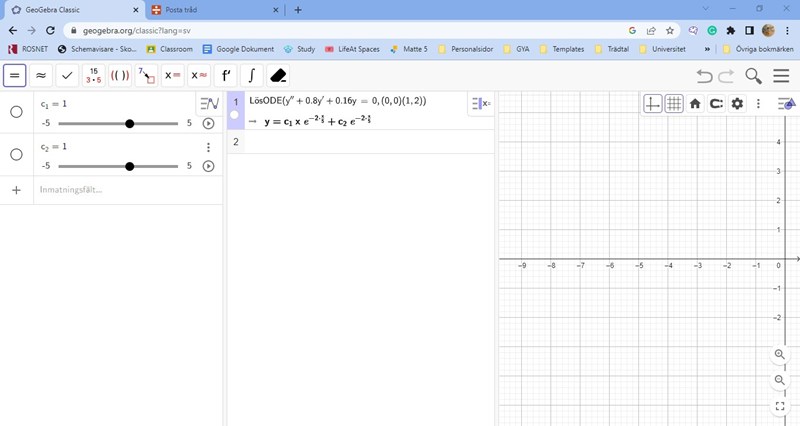Open the GeoGebra hamburger main menu
Screen dimensions: 800x426
(x=781, y=76)
